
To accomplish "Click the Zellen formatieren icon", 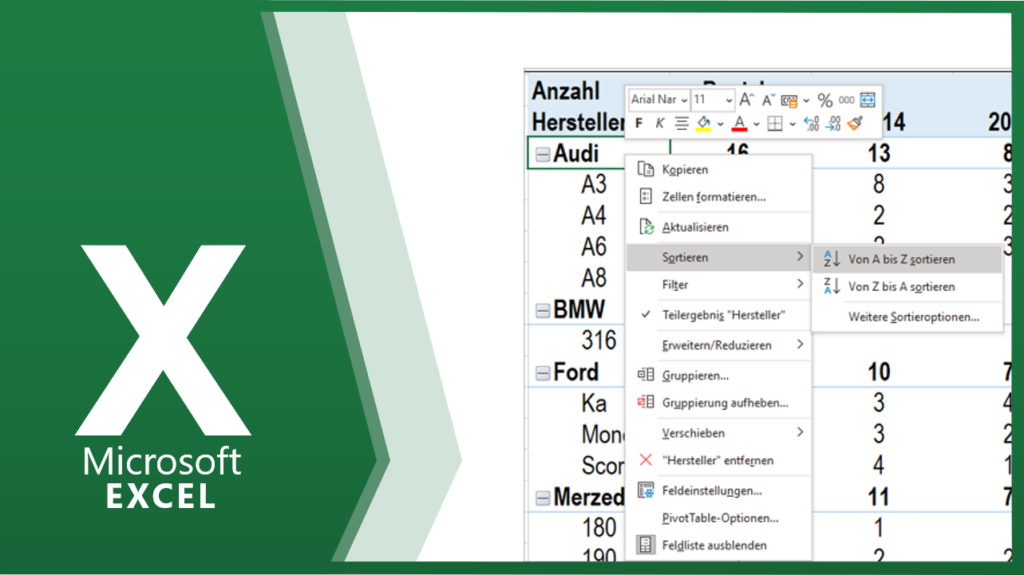I will 645,197.
